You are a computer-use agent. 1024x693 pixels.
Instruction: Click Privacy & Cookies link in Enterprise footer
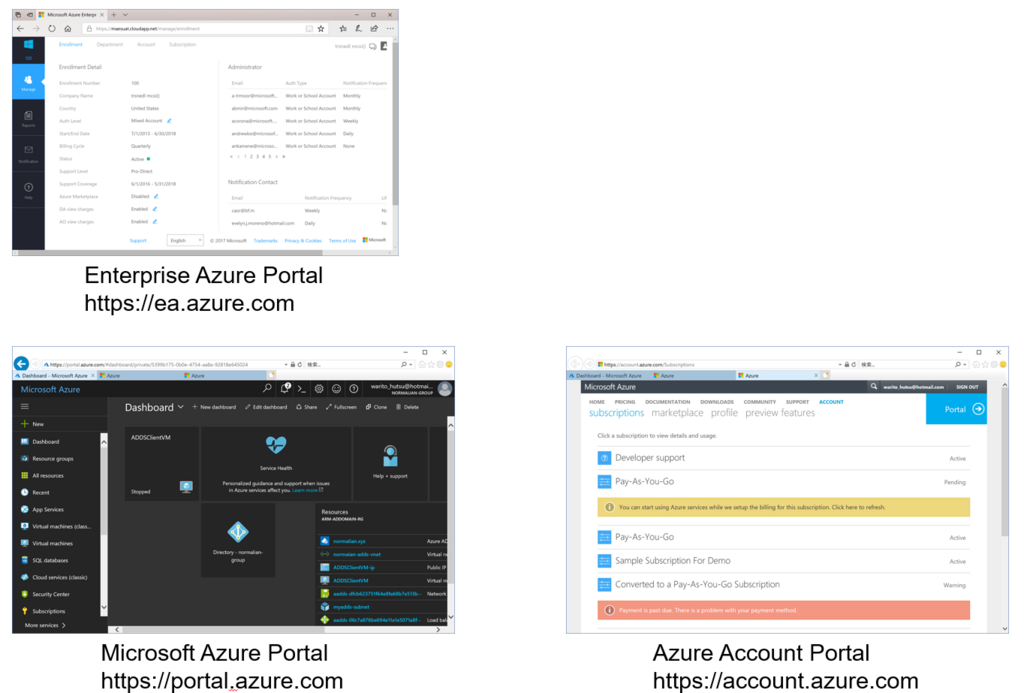[303, 240]
